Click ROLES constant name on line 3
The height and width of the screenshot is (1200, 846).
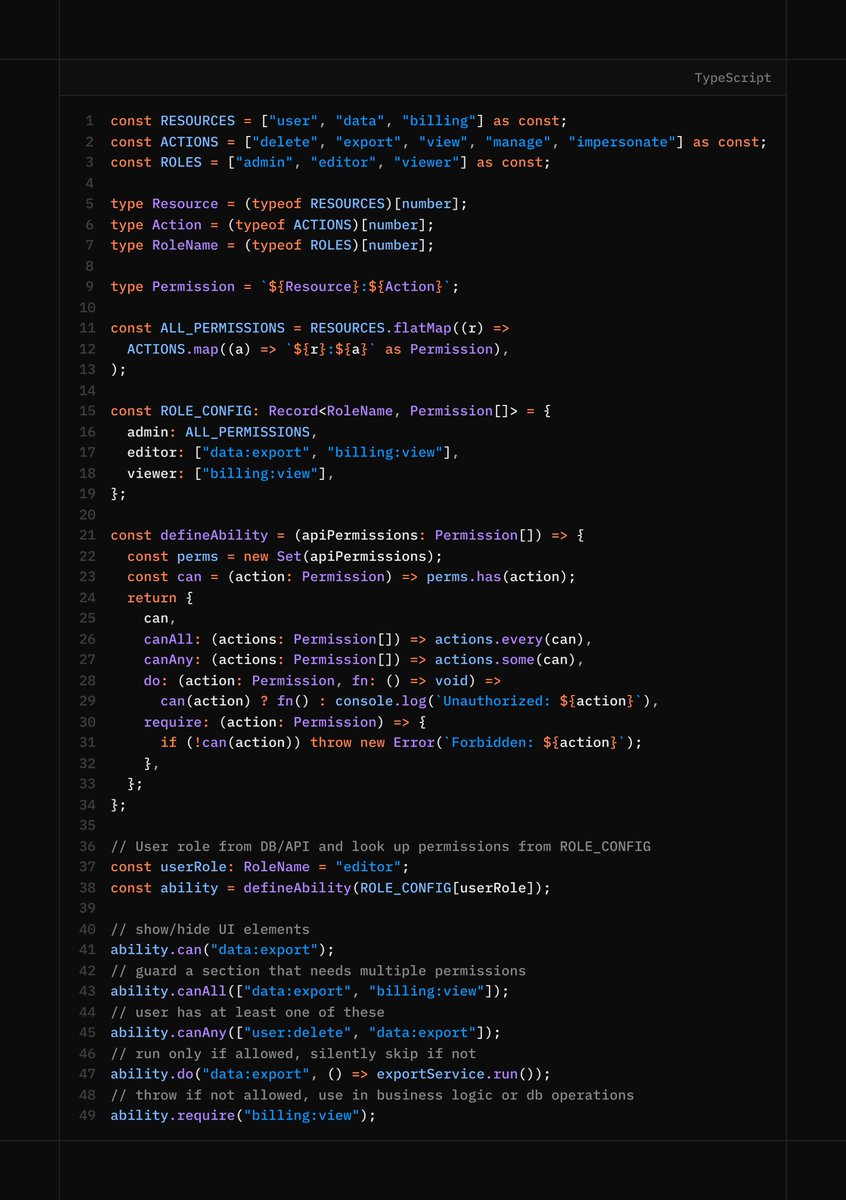[x=181, y=162]
